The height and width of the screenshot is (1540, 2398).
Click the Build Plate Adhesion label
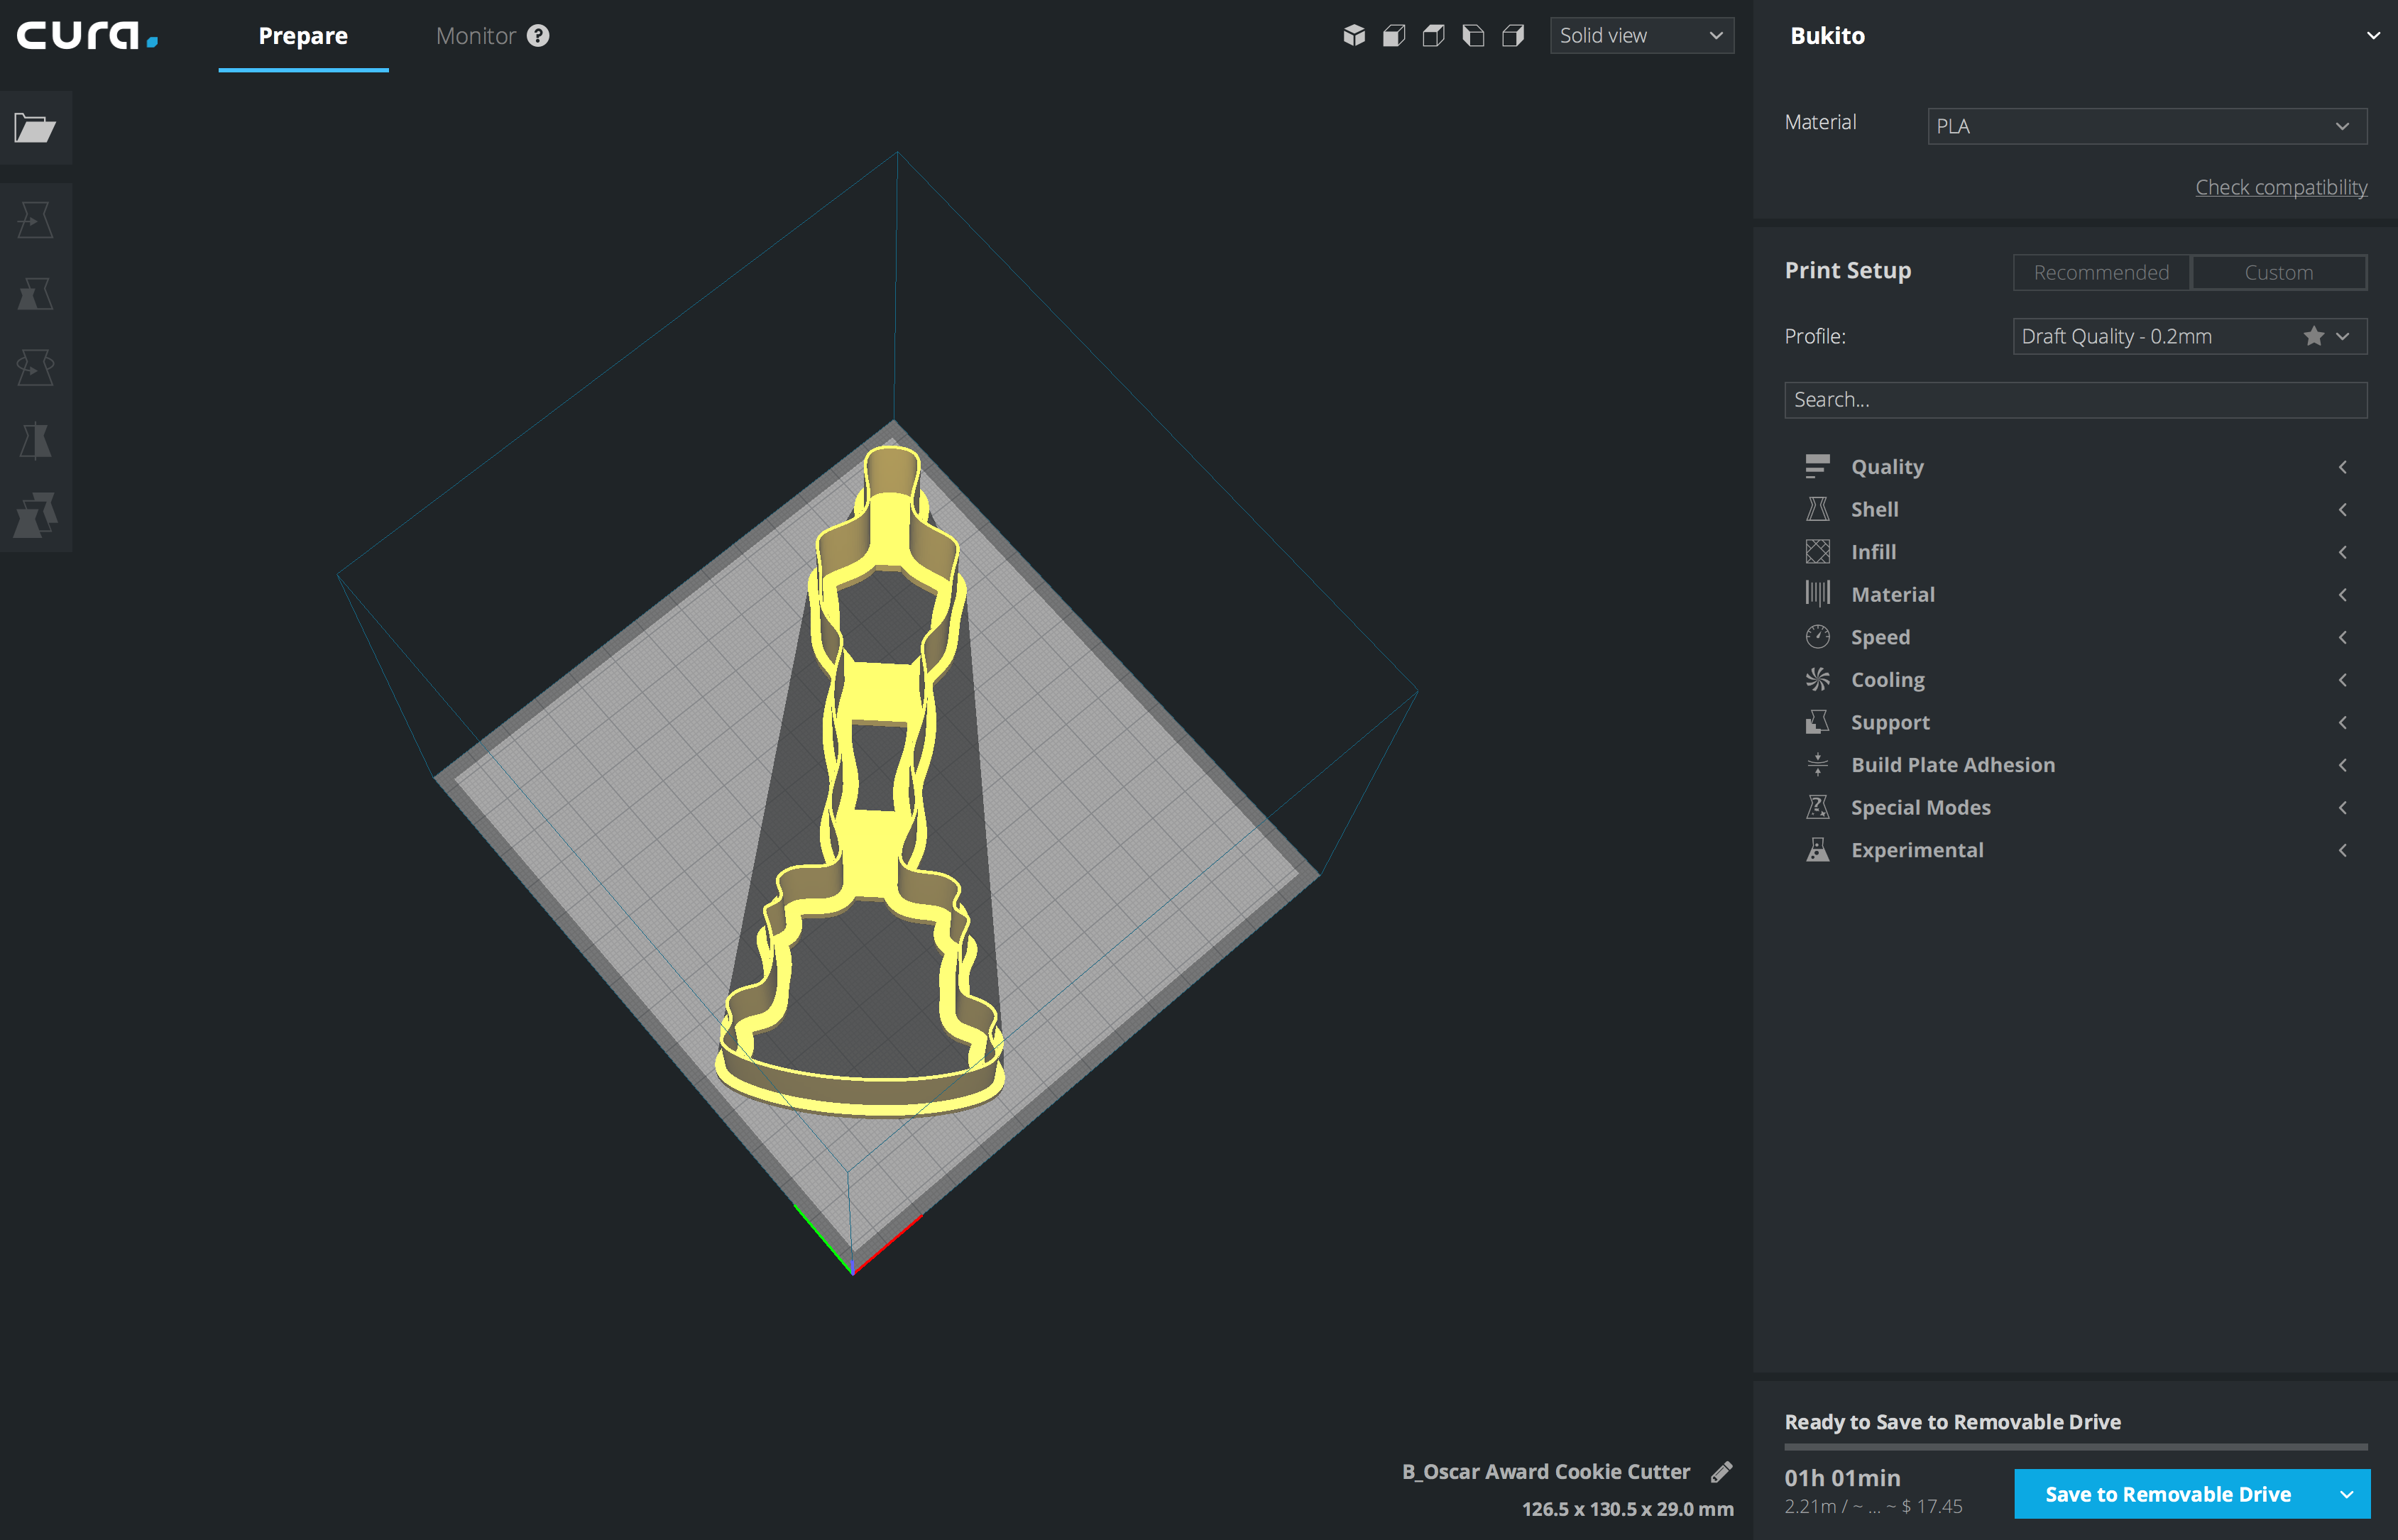click(x=1953, y=765)
